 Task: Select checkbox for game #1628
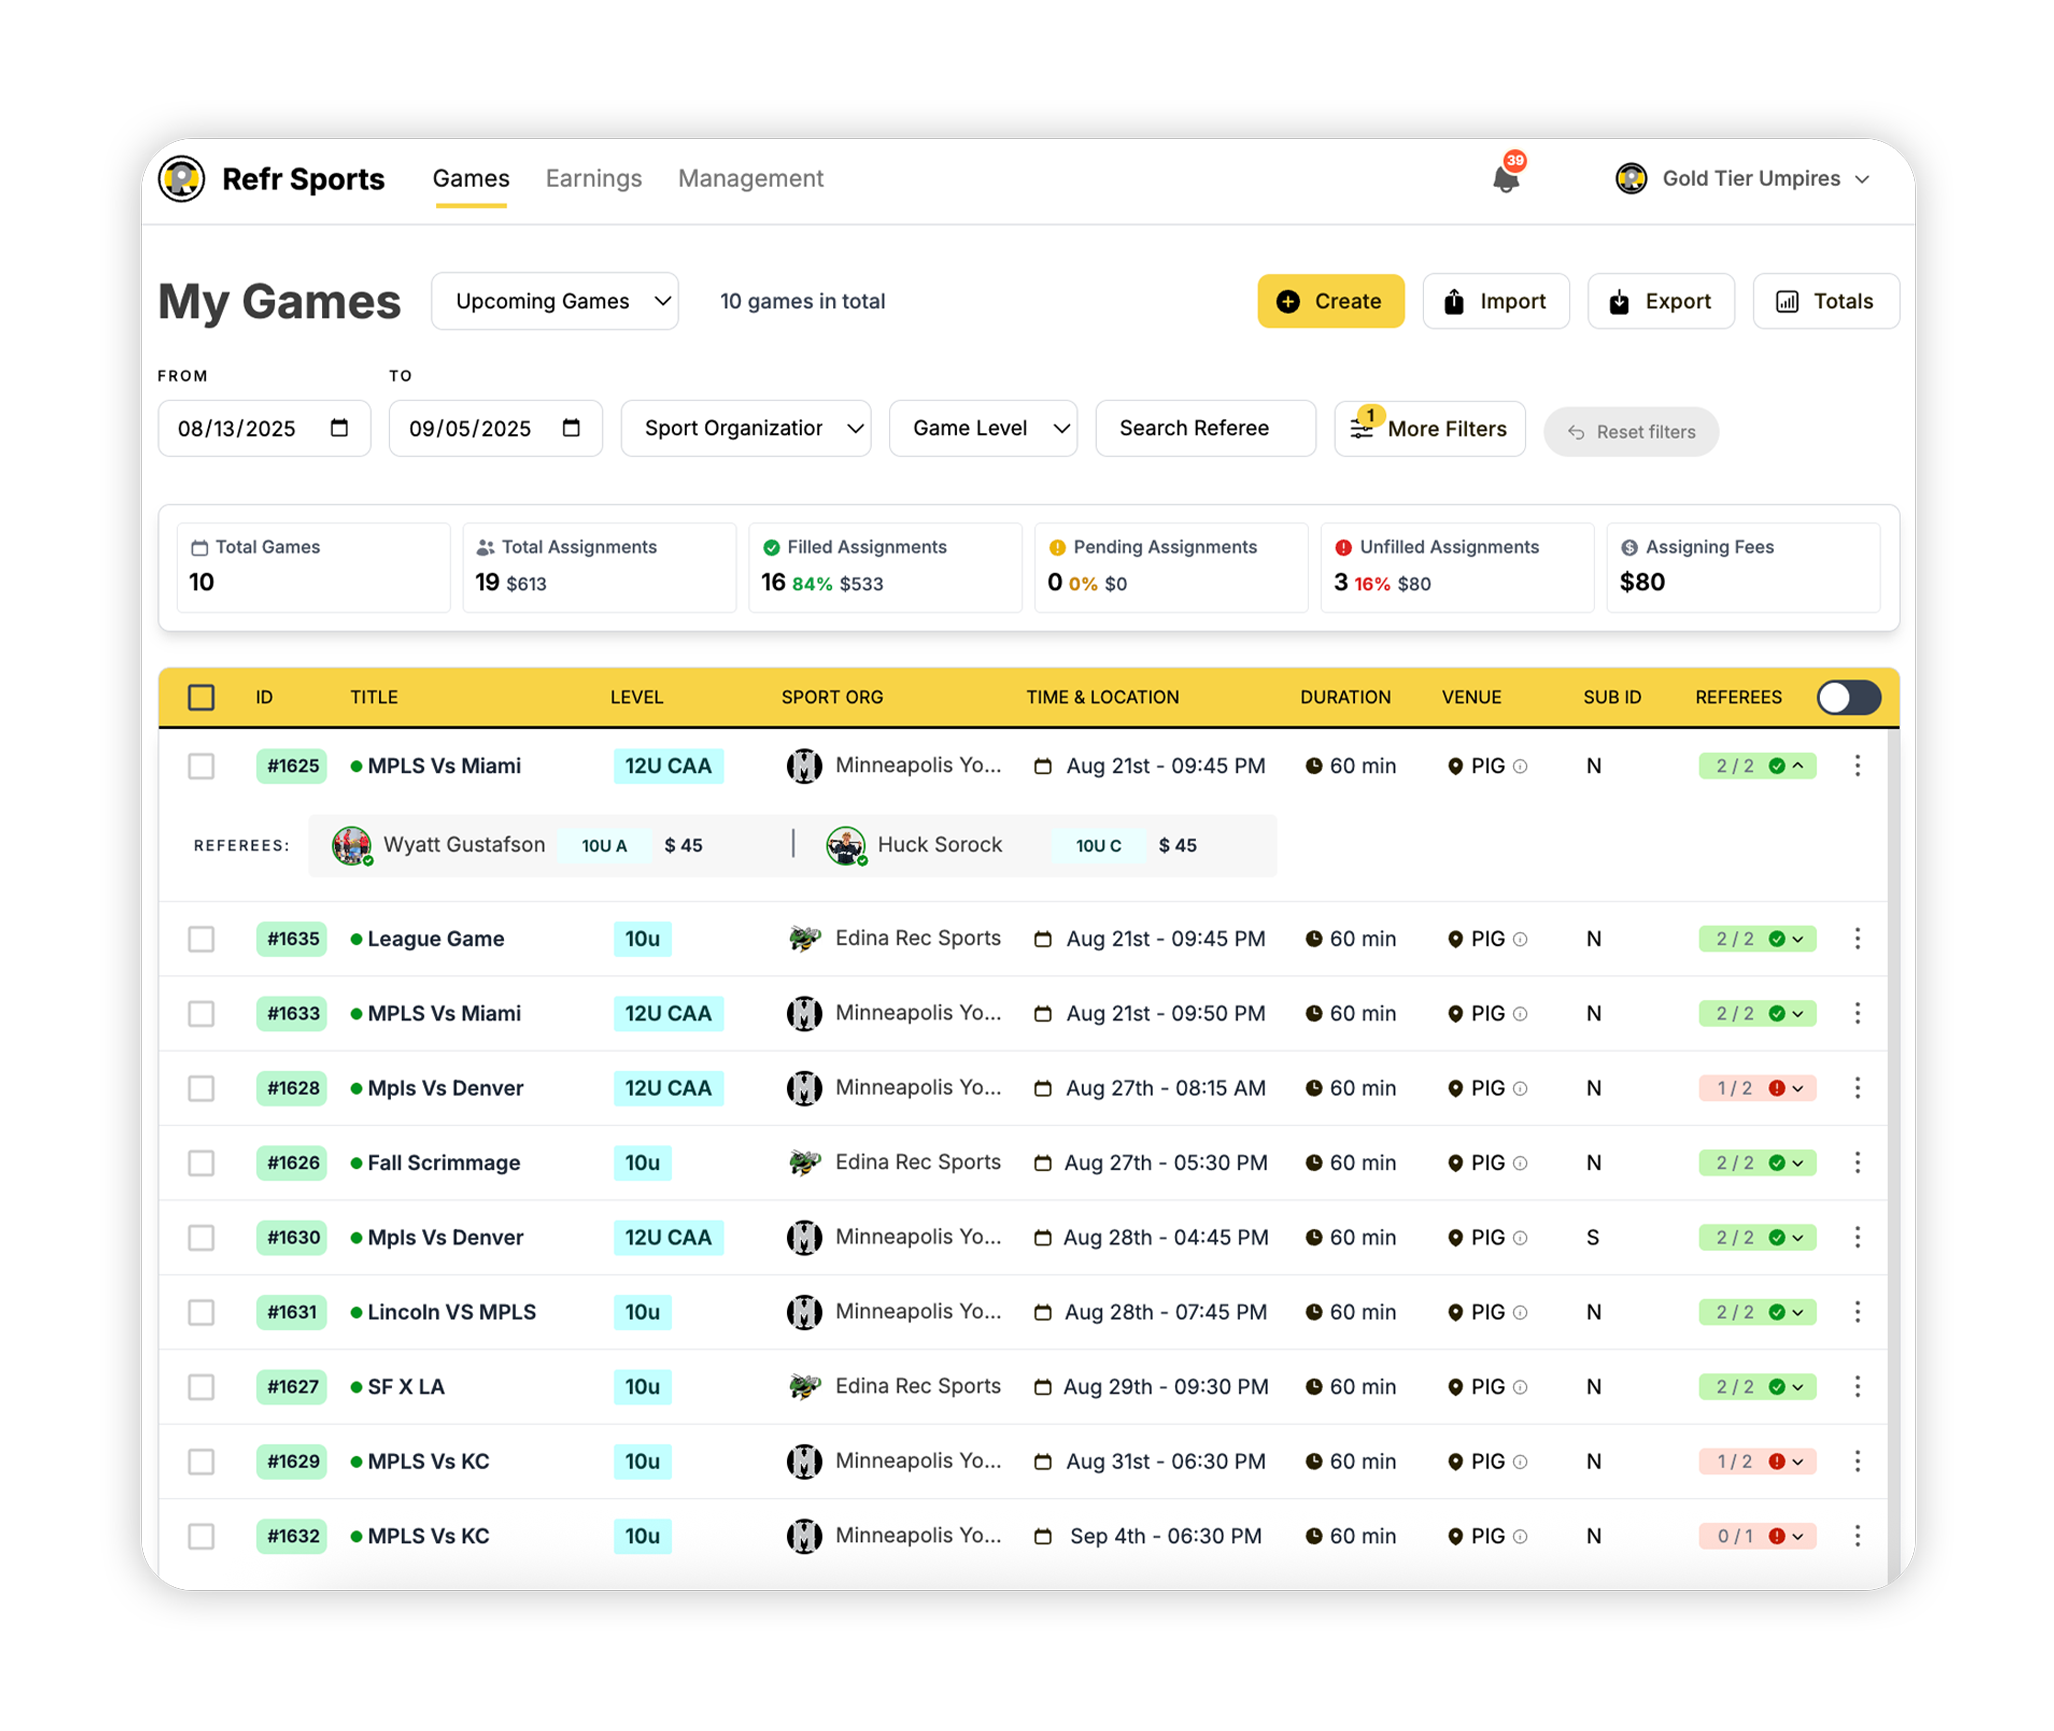point(201,1088)
